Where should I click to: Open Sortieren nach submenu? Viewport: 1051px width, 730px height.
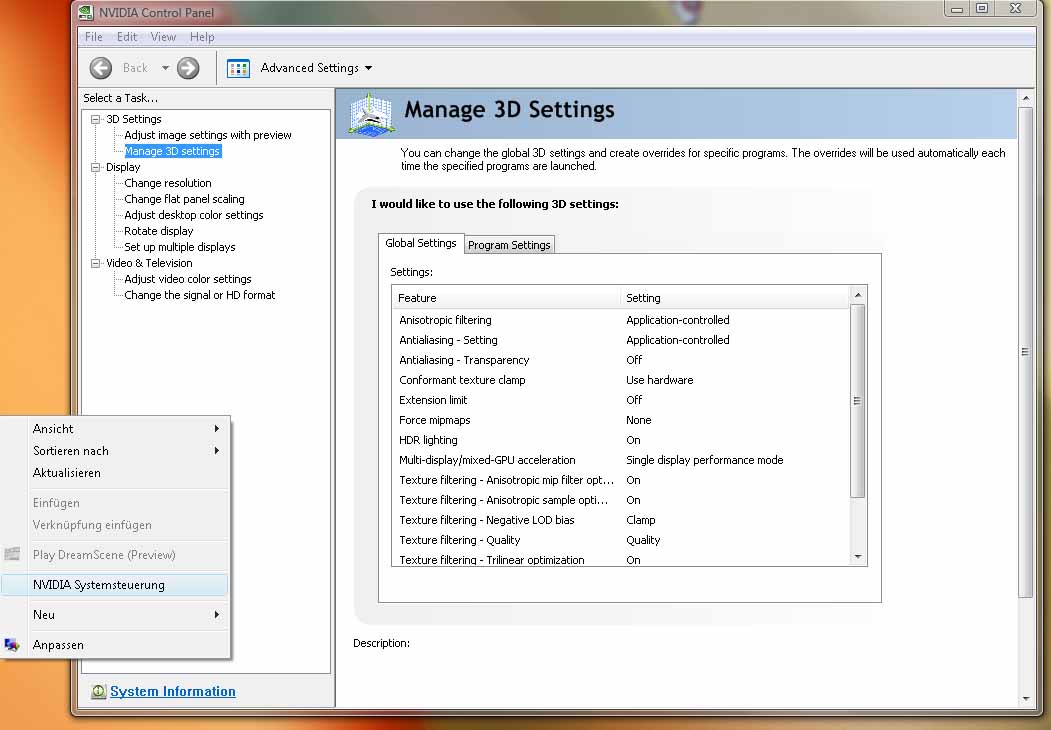pos(115,451)
